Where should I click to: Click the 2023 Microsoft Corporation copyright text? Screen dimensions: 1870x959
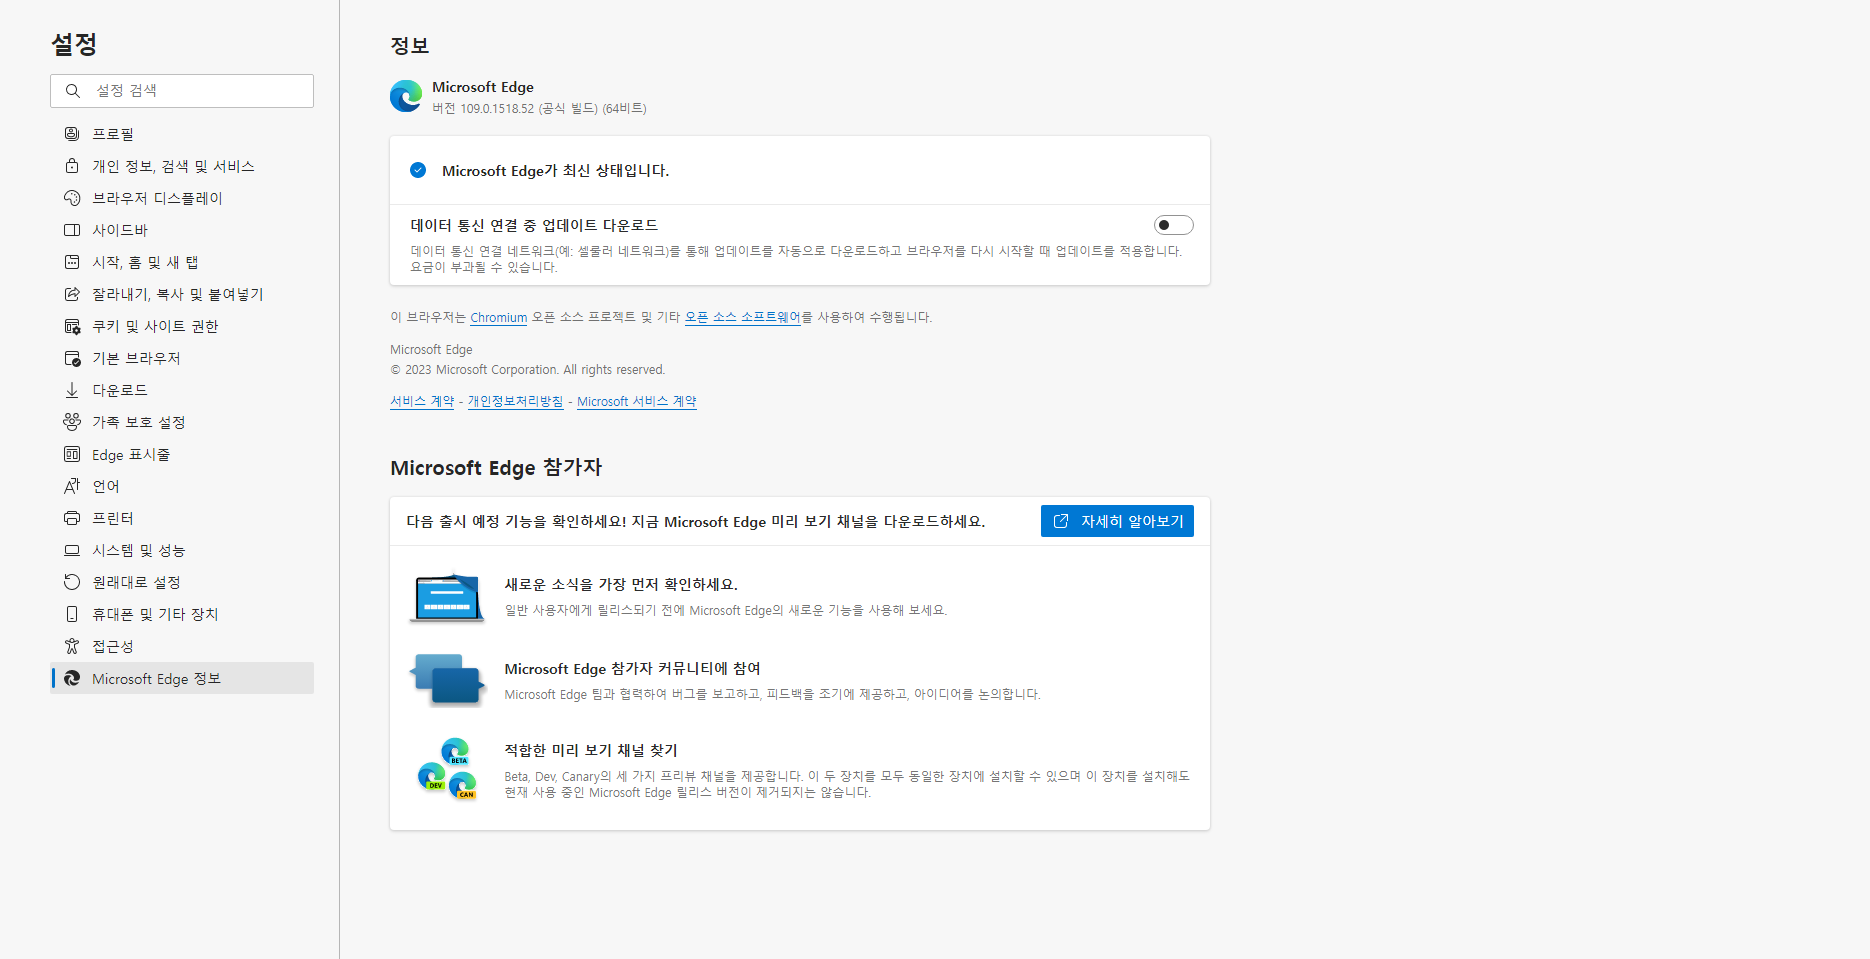pos(528,370)
